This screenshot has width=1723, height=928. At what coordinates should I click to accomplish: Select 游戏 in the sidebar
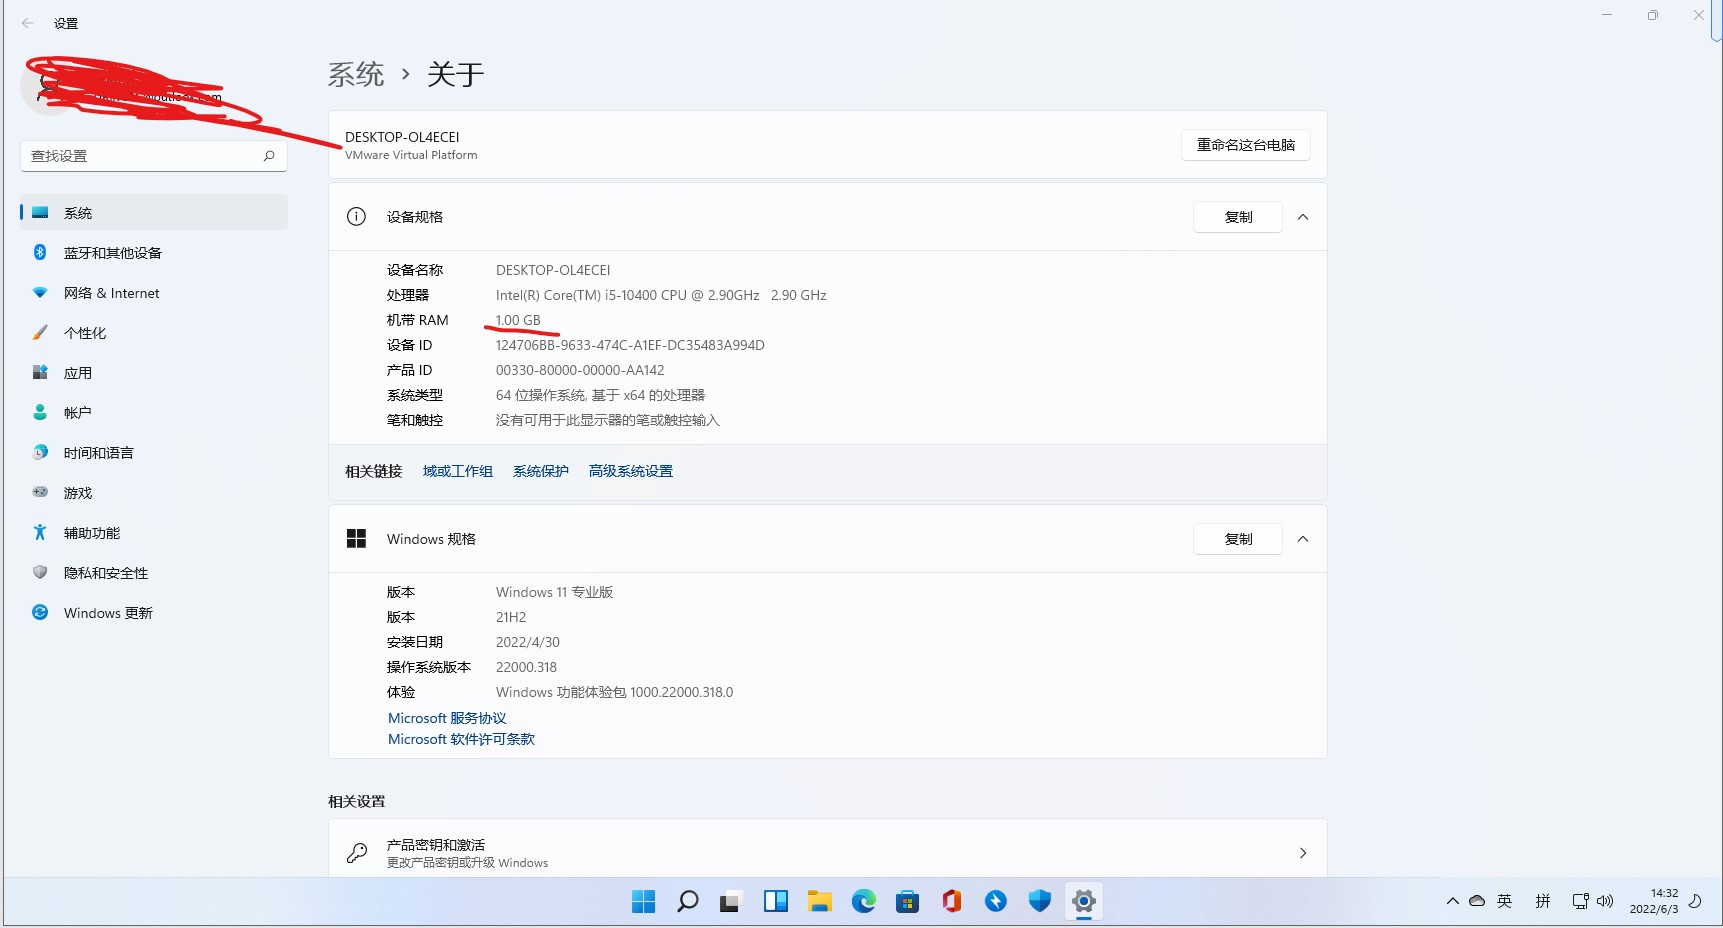tap(154, 493)
